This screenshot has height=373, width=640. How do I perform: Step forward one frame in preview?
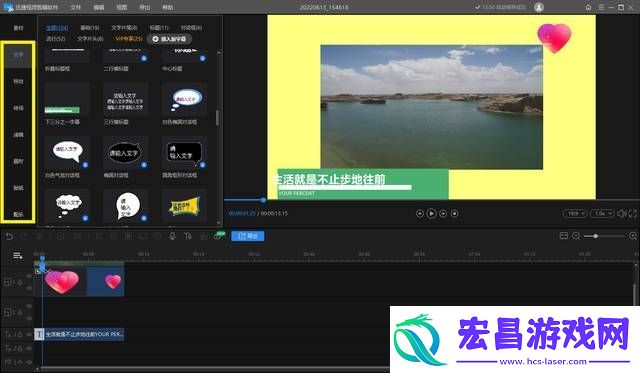(443, 213)
